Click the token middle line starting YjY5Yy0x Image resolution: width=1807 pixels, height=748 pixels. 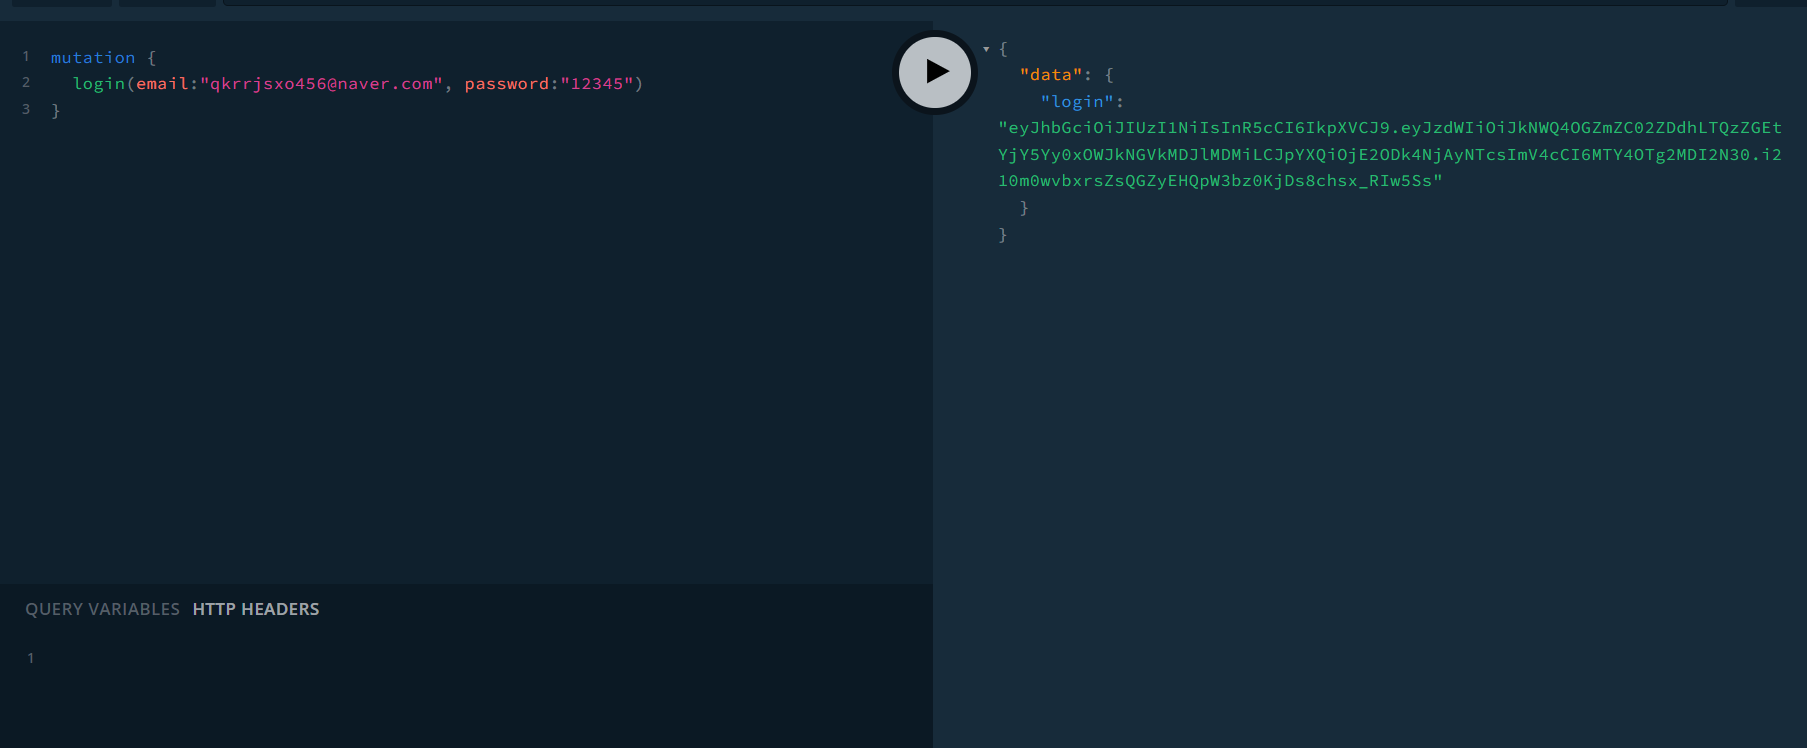(x=1390, y=155)
